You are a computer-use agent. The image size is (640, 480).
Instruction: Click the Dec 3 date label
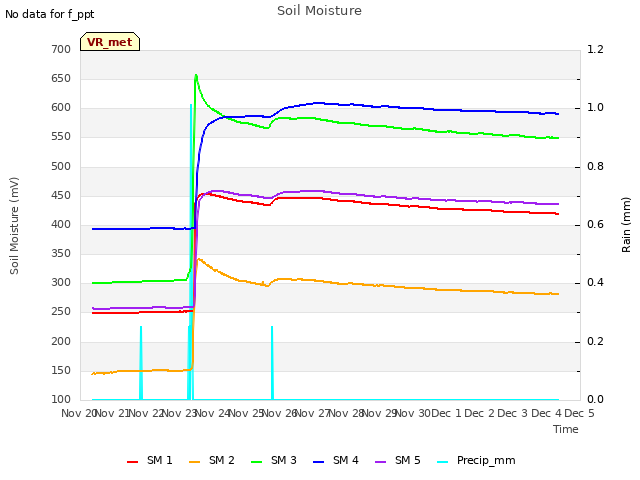tap(513, 414)
